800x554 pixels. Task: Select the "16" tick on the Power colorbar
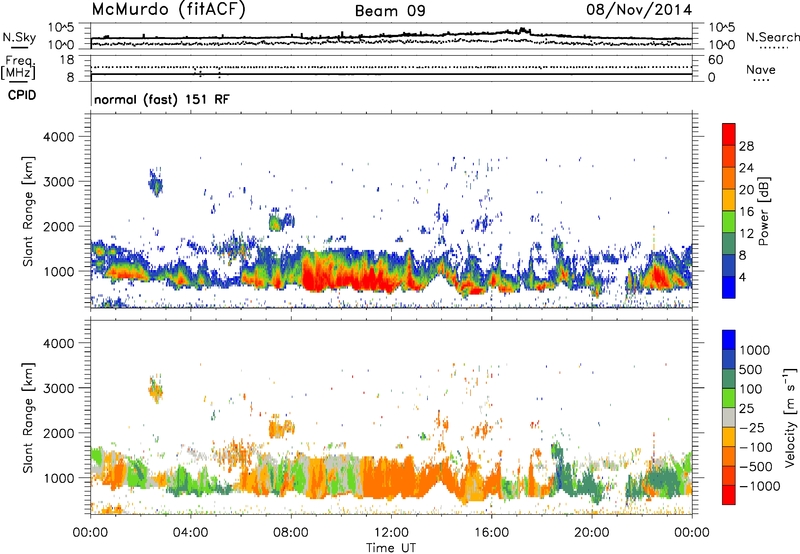[746, 212]
